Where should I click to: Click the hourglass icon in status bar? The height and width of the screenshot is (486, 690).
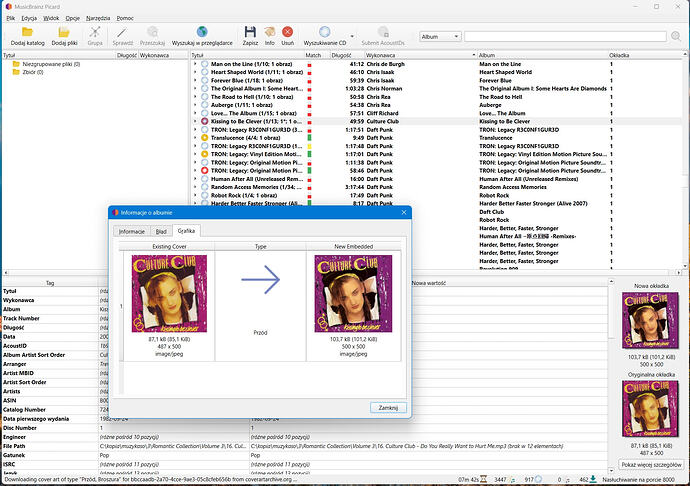(484, 479)
